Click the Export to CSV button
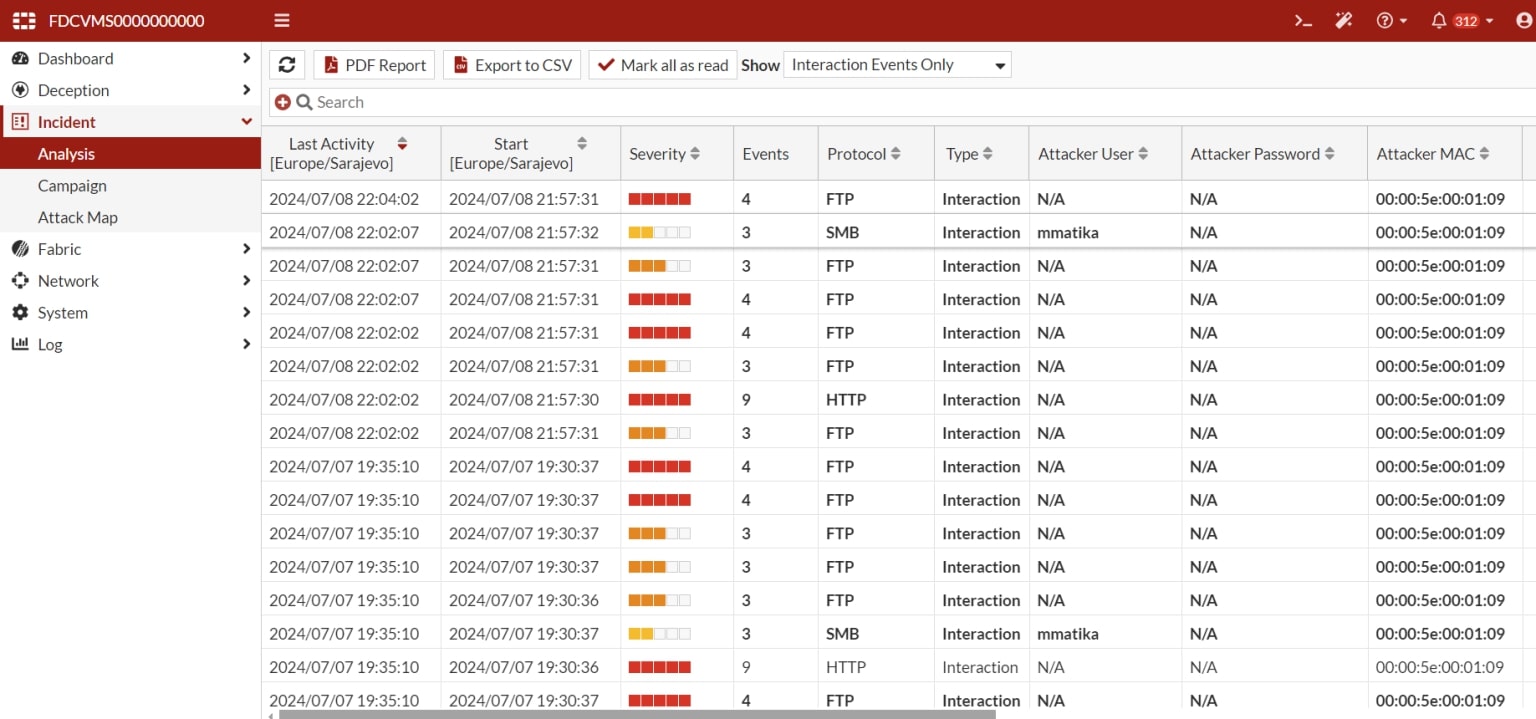 (512, 65)
